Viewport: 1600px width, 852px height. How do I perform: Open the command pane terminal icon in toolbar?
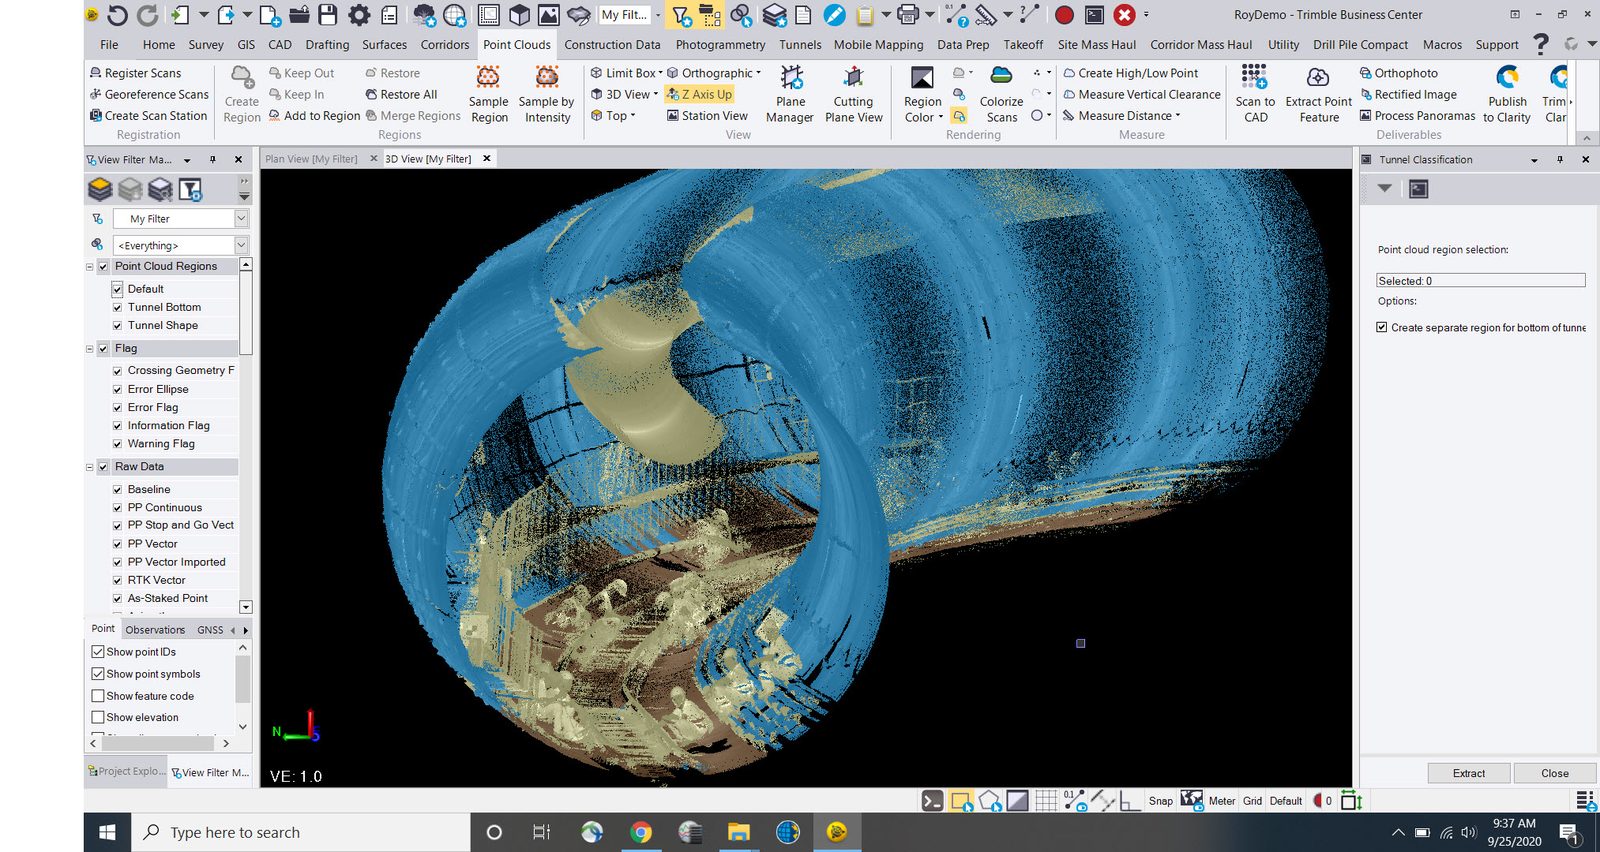1095,15
